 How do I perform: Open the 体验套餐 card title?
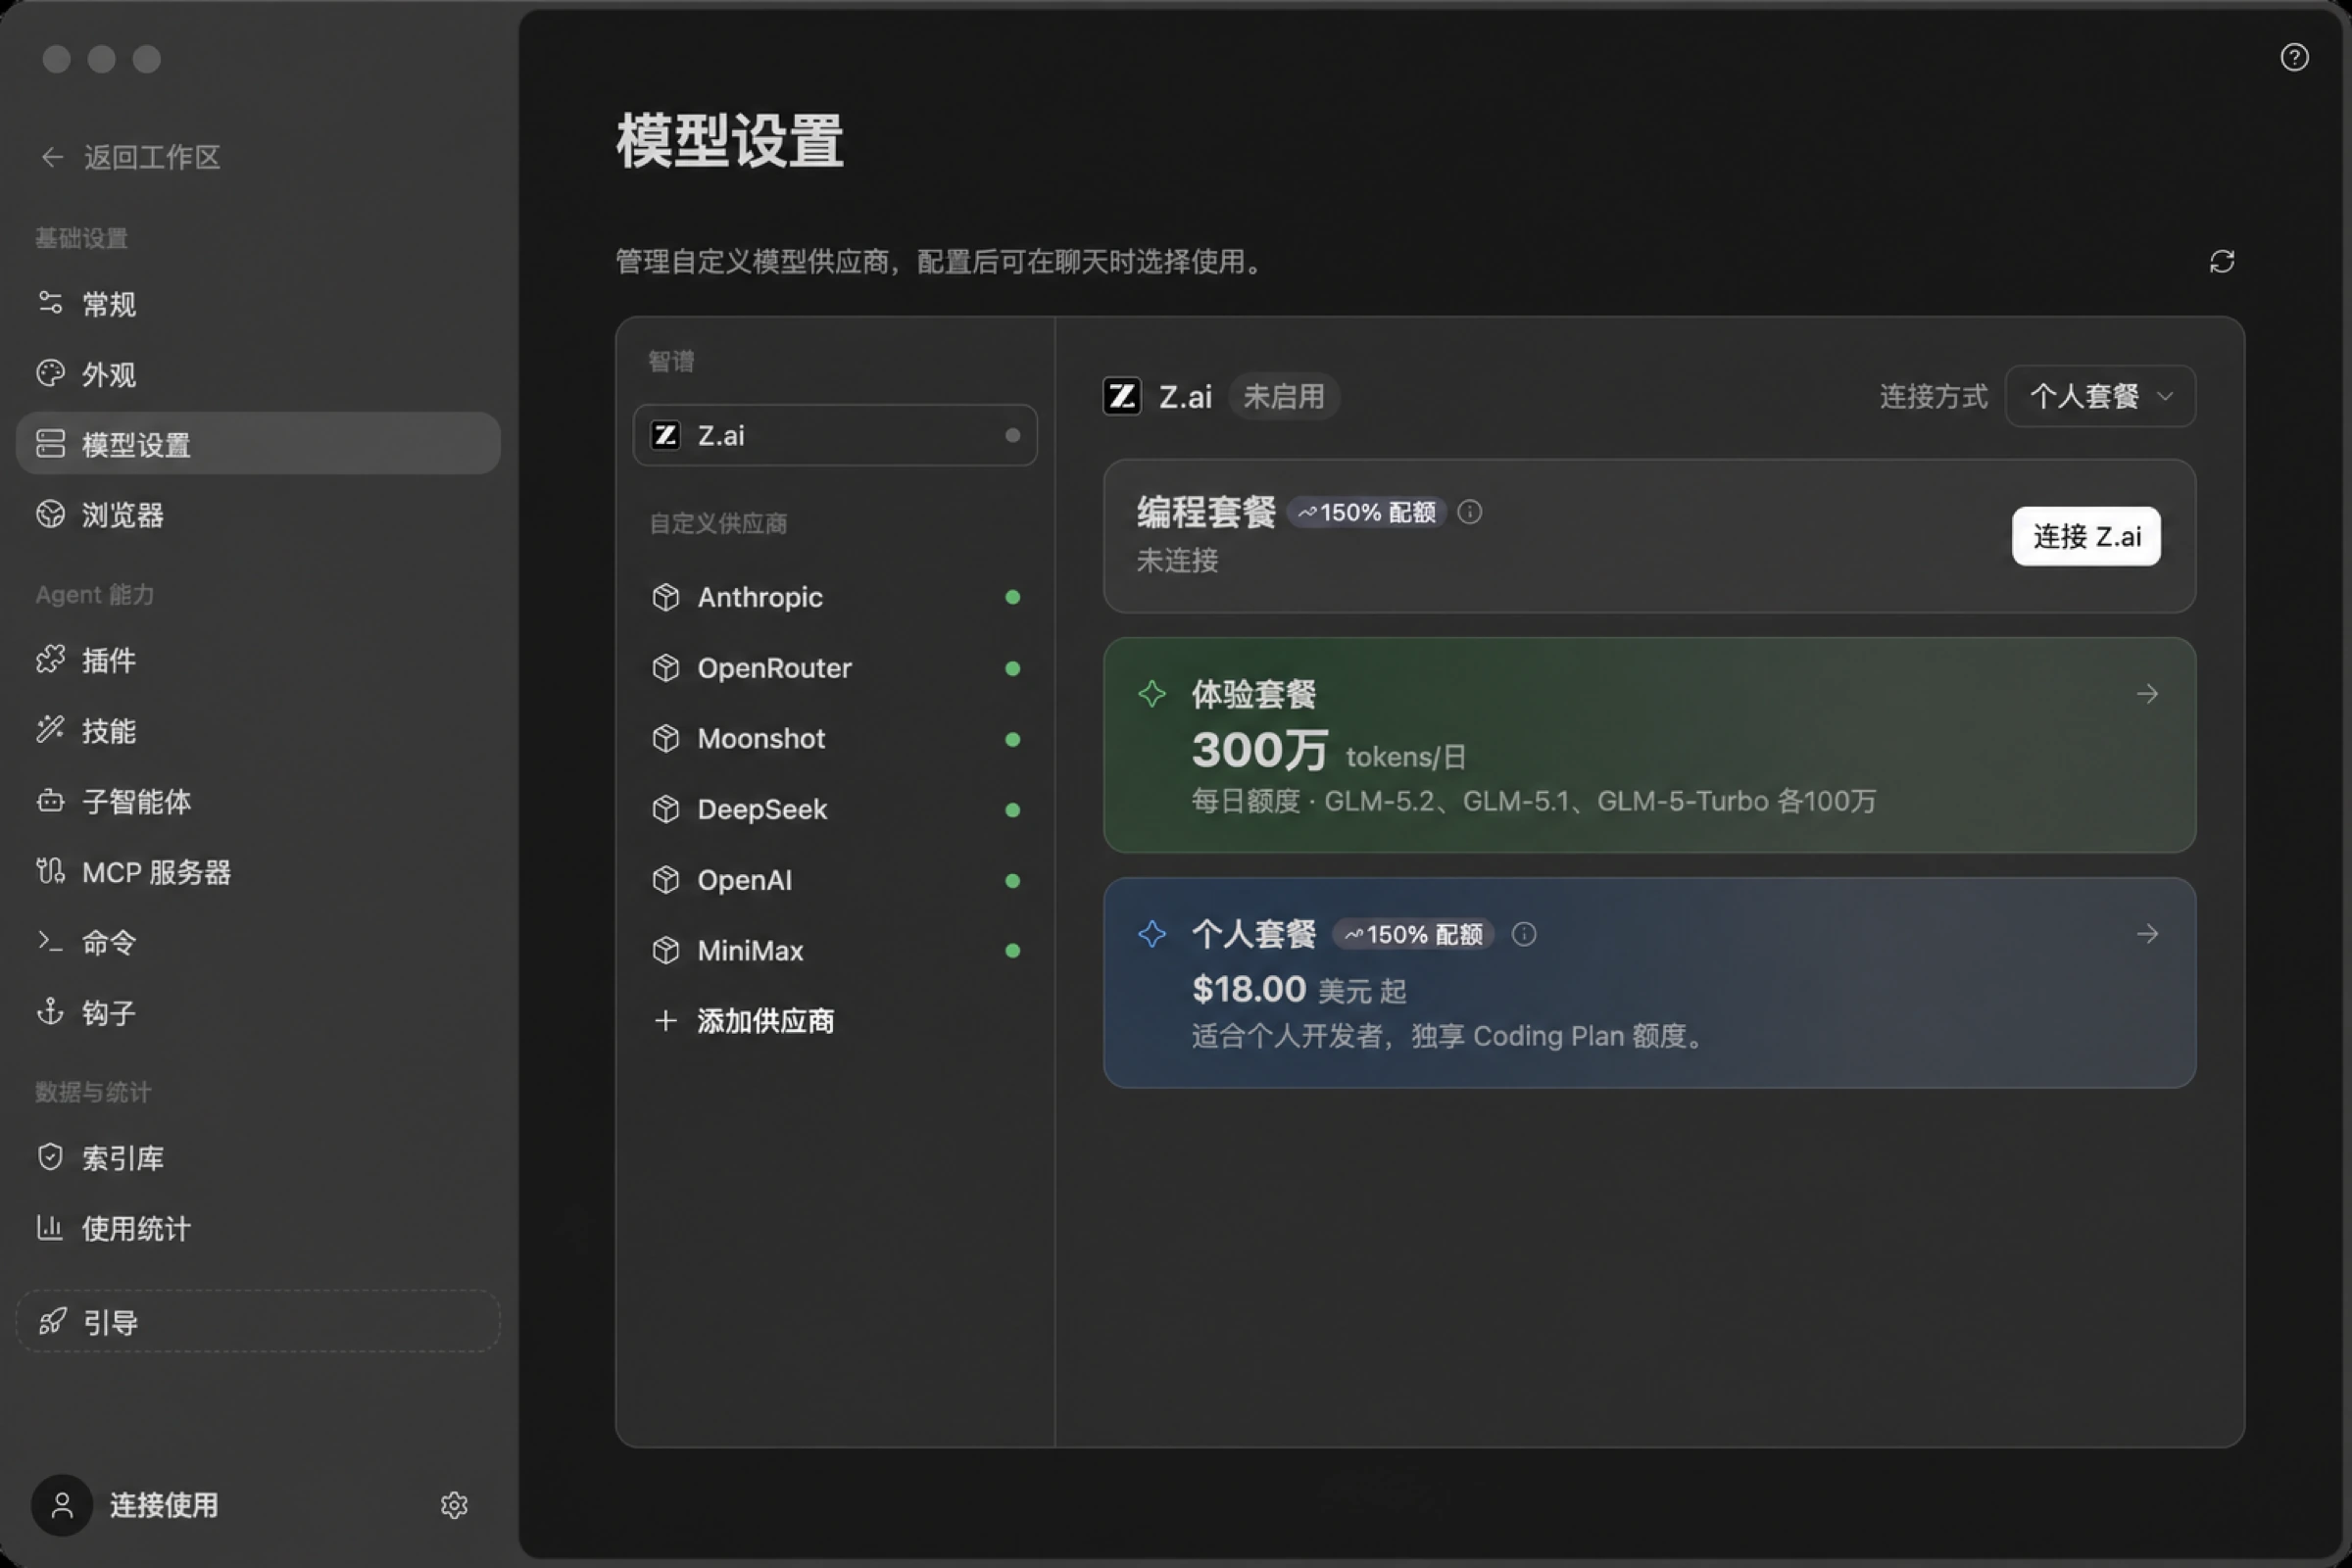pyautogui.click(x=1254, y=694)
